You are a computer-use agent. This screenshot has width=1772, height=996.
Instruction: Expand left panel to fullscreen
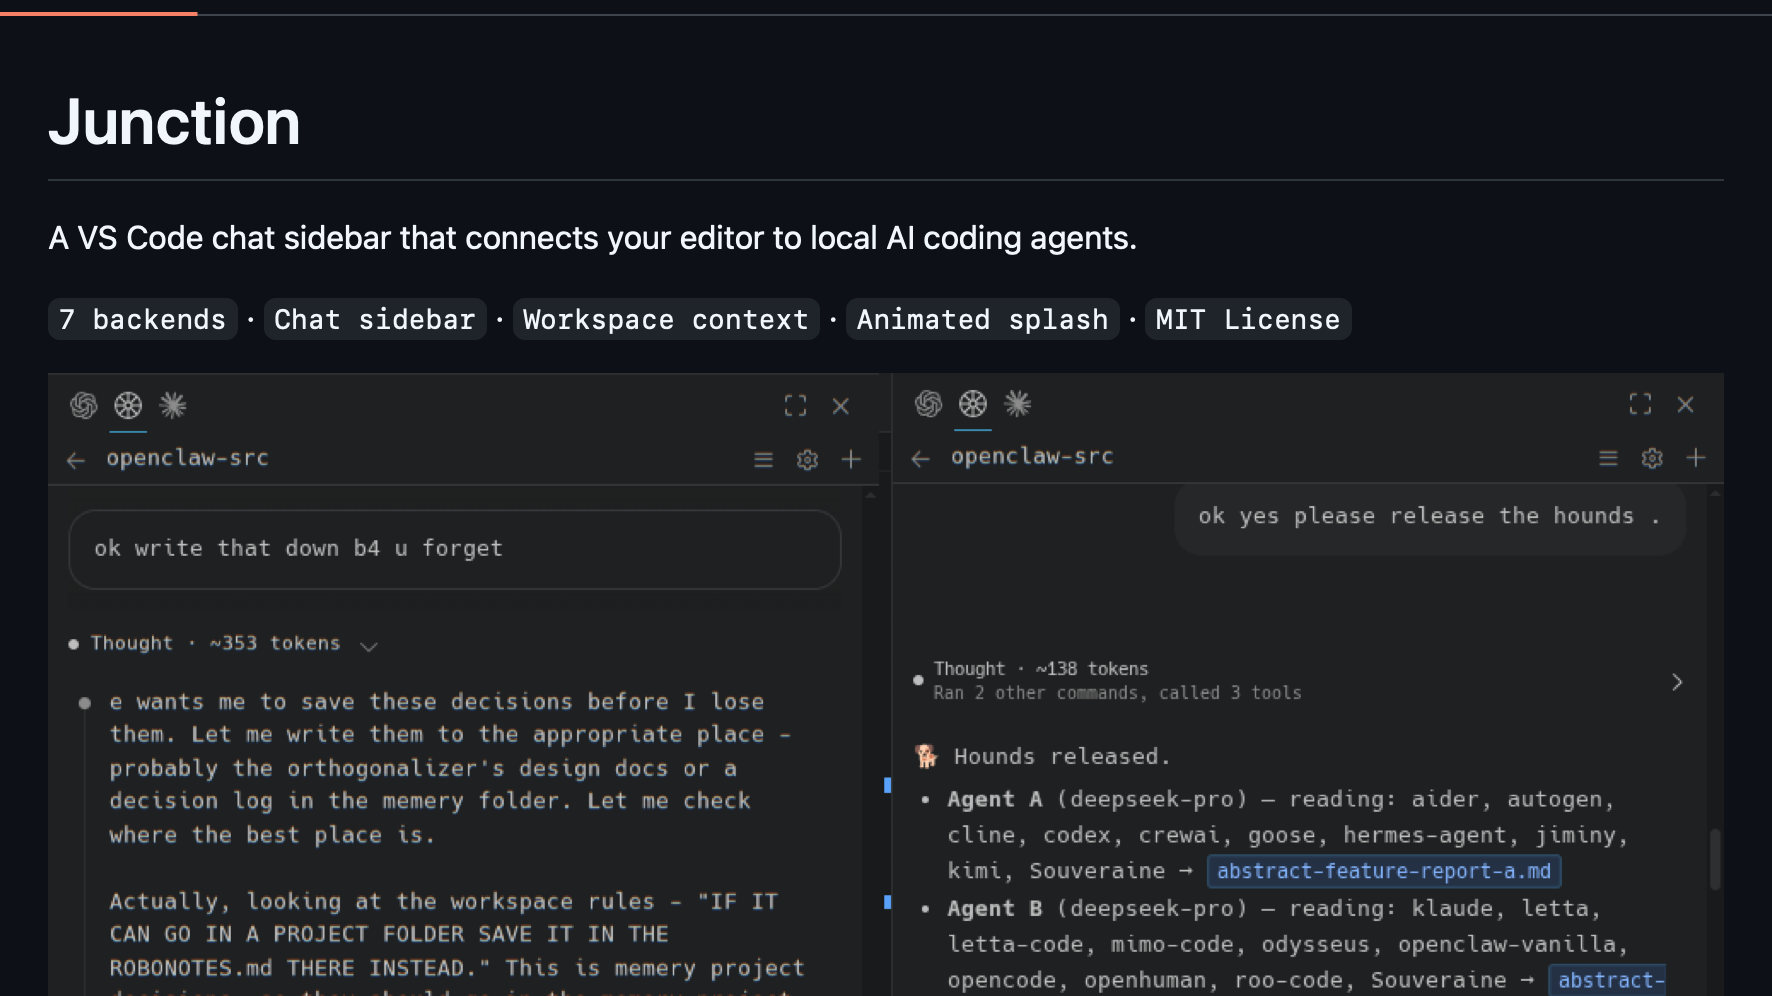point(795,405)
